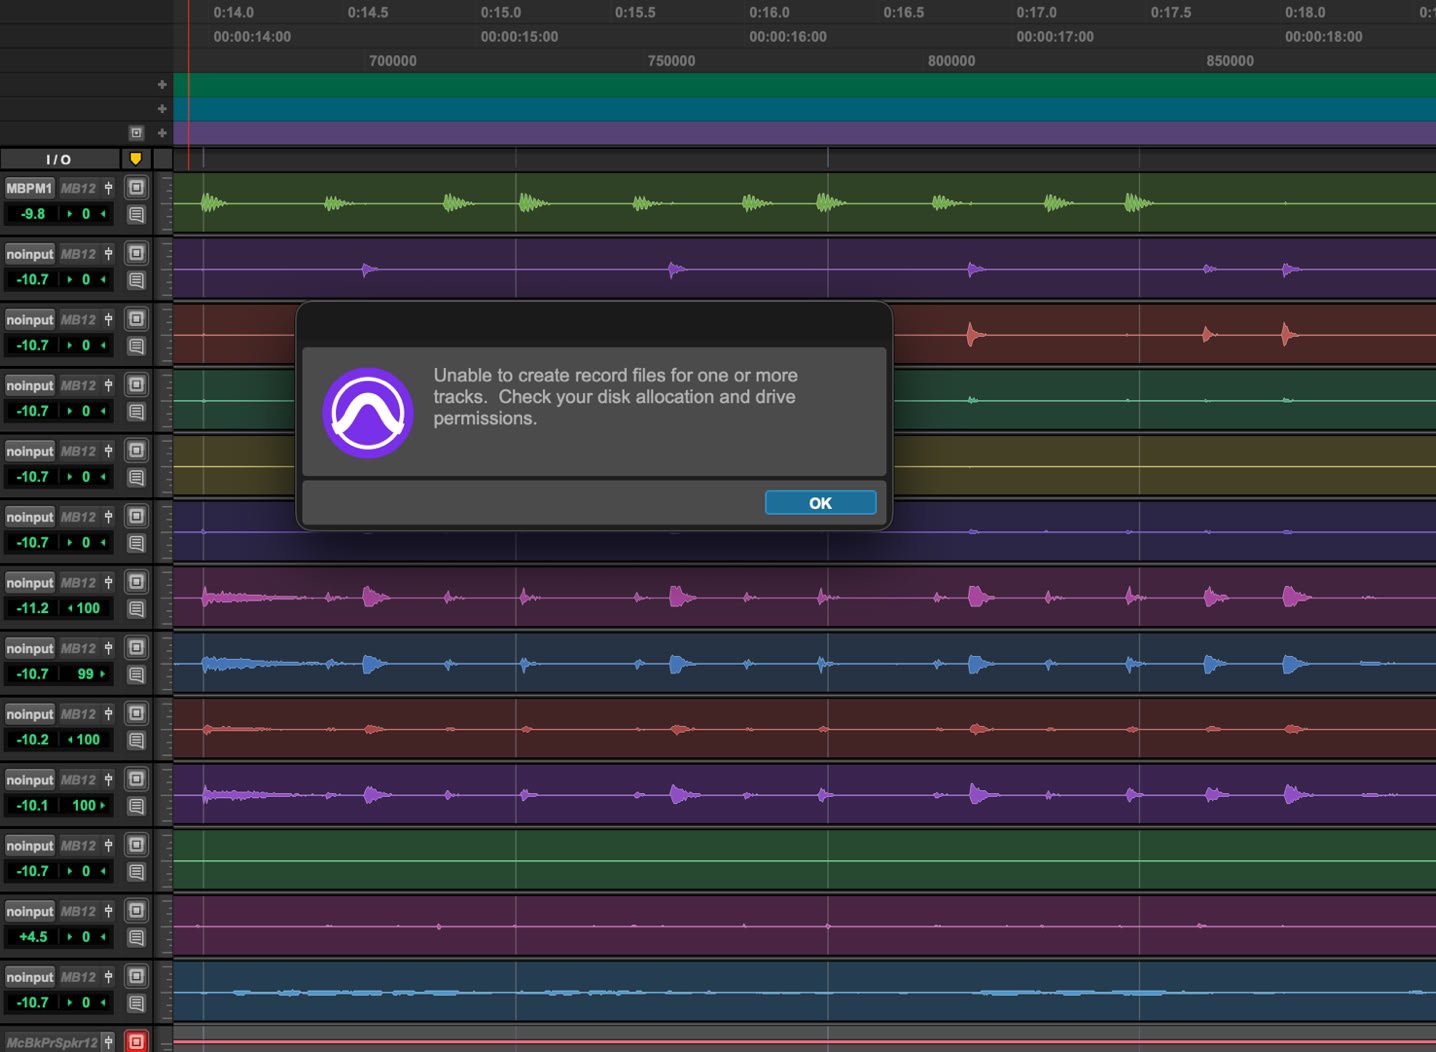Open comments icon on the -10.1 track
Viewport: 1436px width, 1052px height.
[137, 806]
